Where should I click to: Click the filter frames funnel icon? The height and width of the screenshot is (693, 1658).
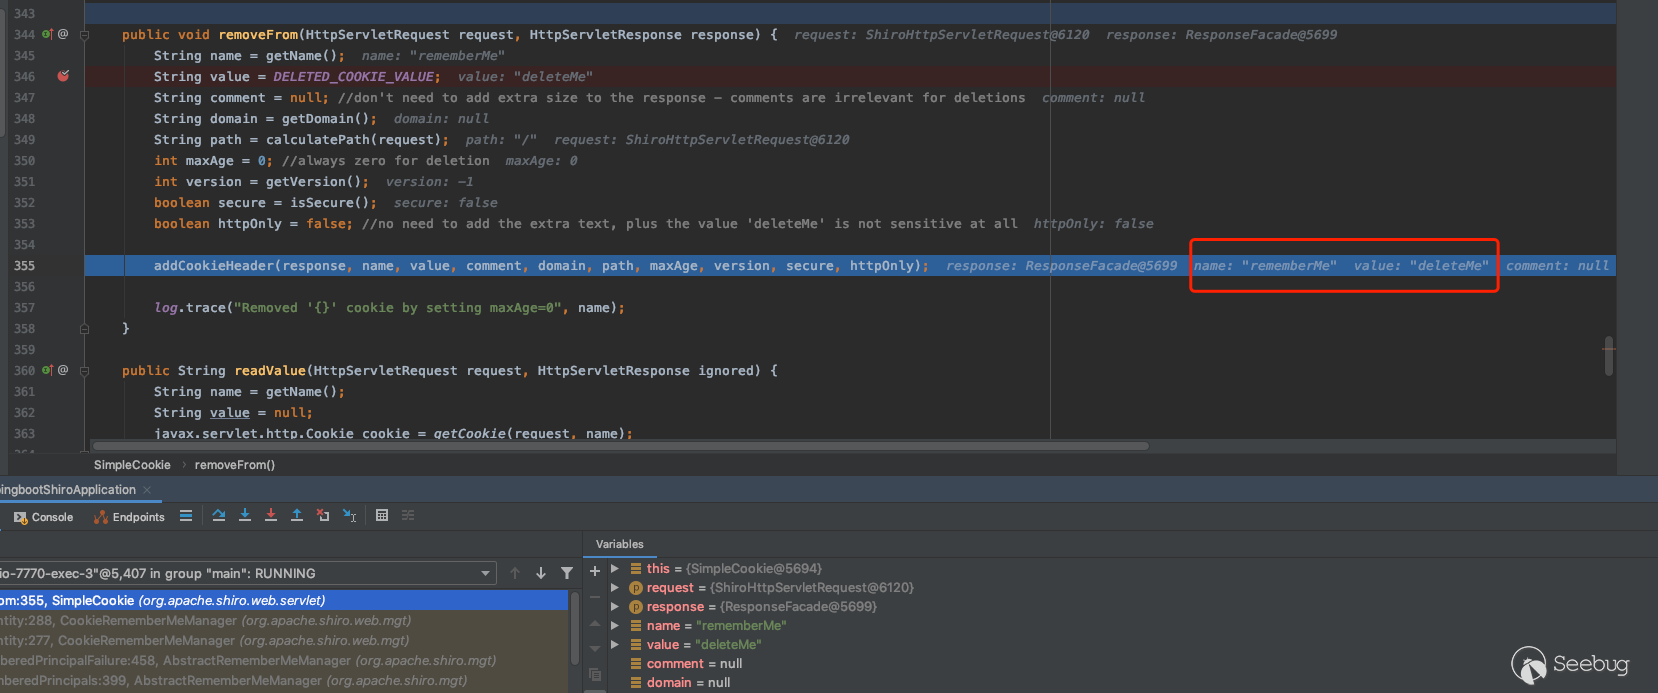(x=567, y=573)
